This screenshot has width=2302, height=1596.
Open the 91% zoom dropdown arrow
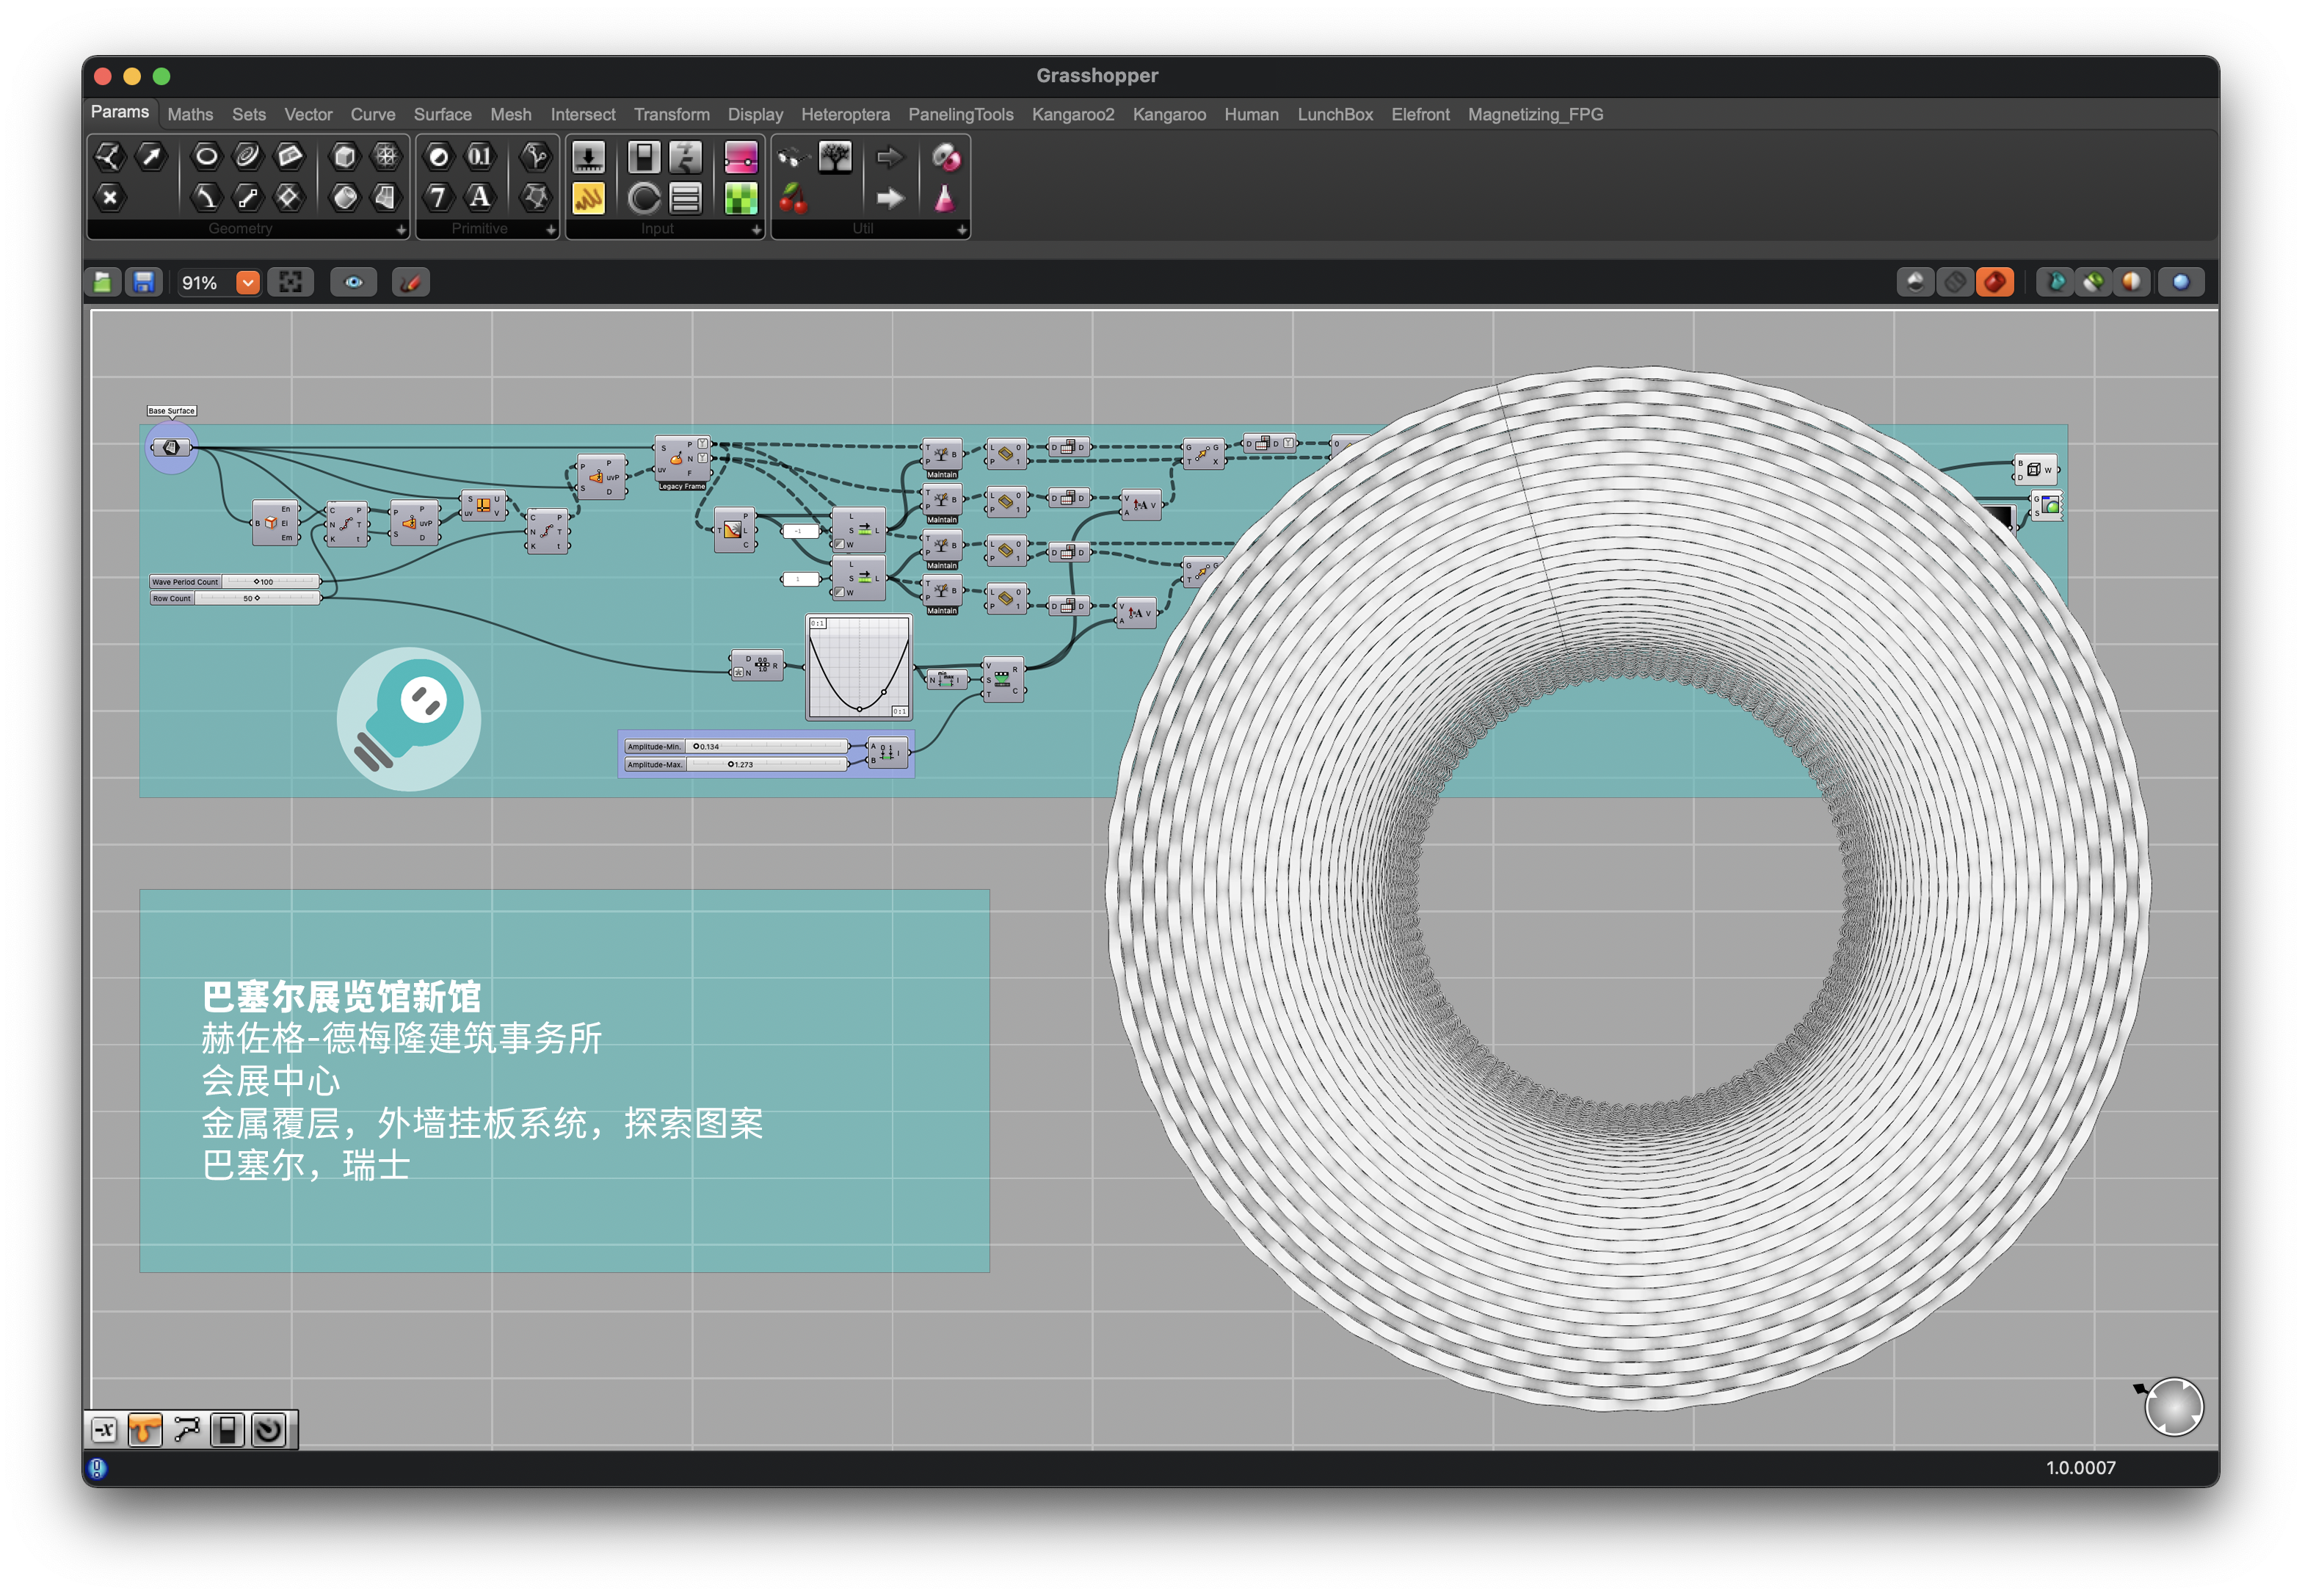click(x=247, y=283)
